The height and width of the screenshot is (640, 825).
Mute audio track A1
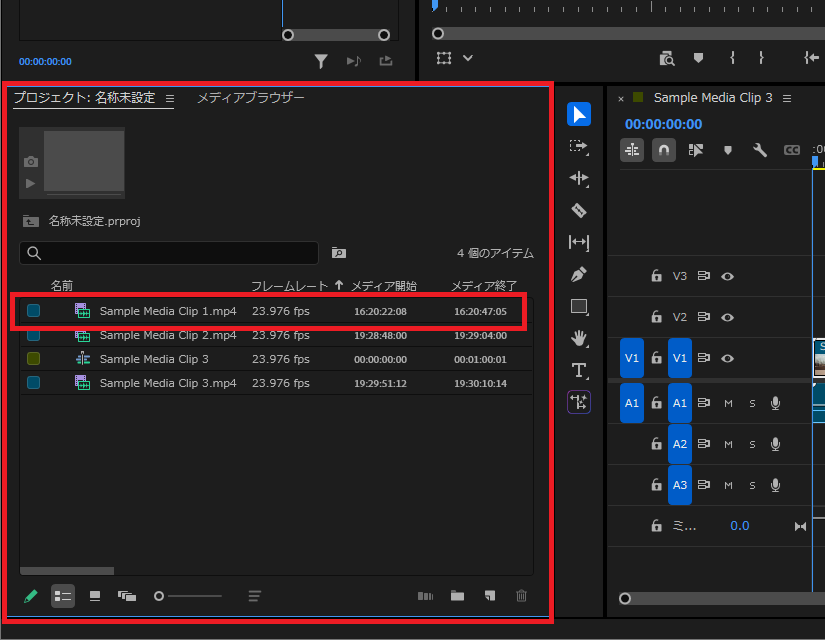pyautogui.click(x=728, y=403)
